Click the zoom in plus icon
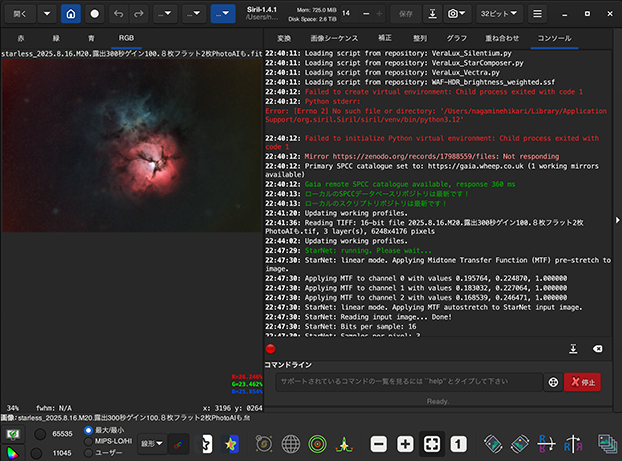Screen dimensions: 622x461 point(406,443)
